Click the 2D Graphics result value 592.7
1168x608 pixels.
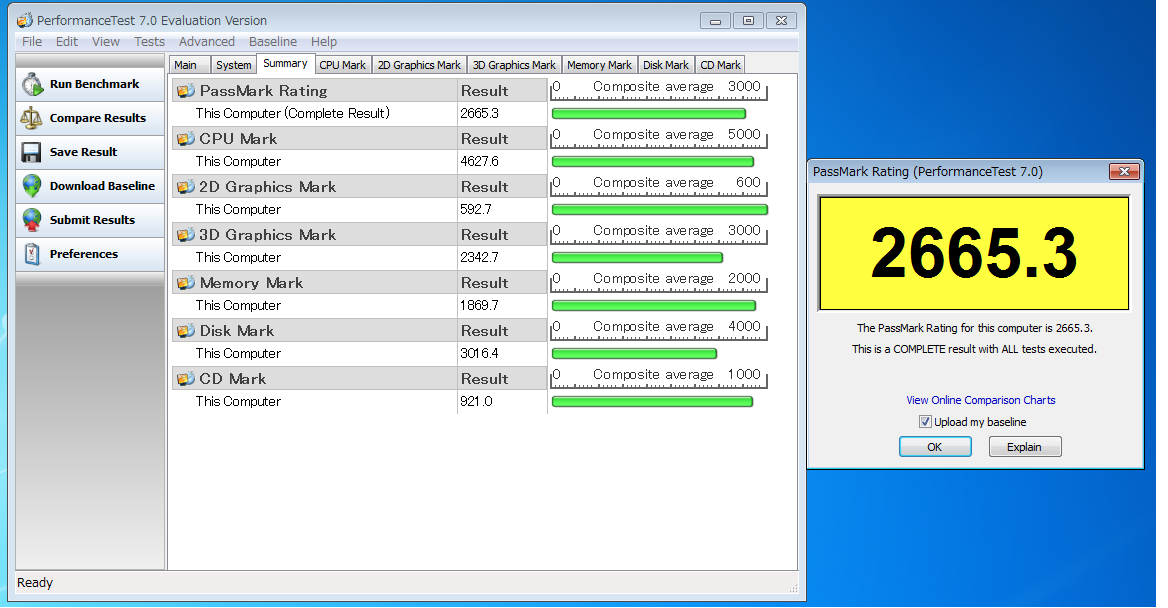475,209
